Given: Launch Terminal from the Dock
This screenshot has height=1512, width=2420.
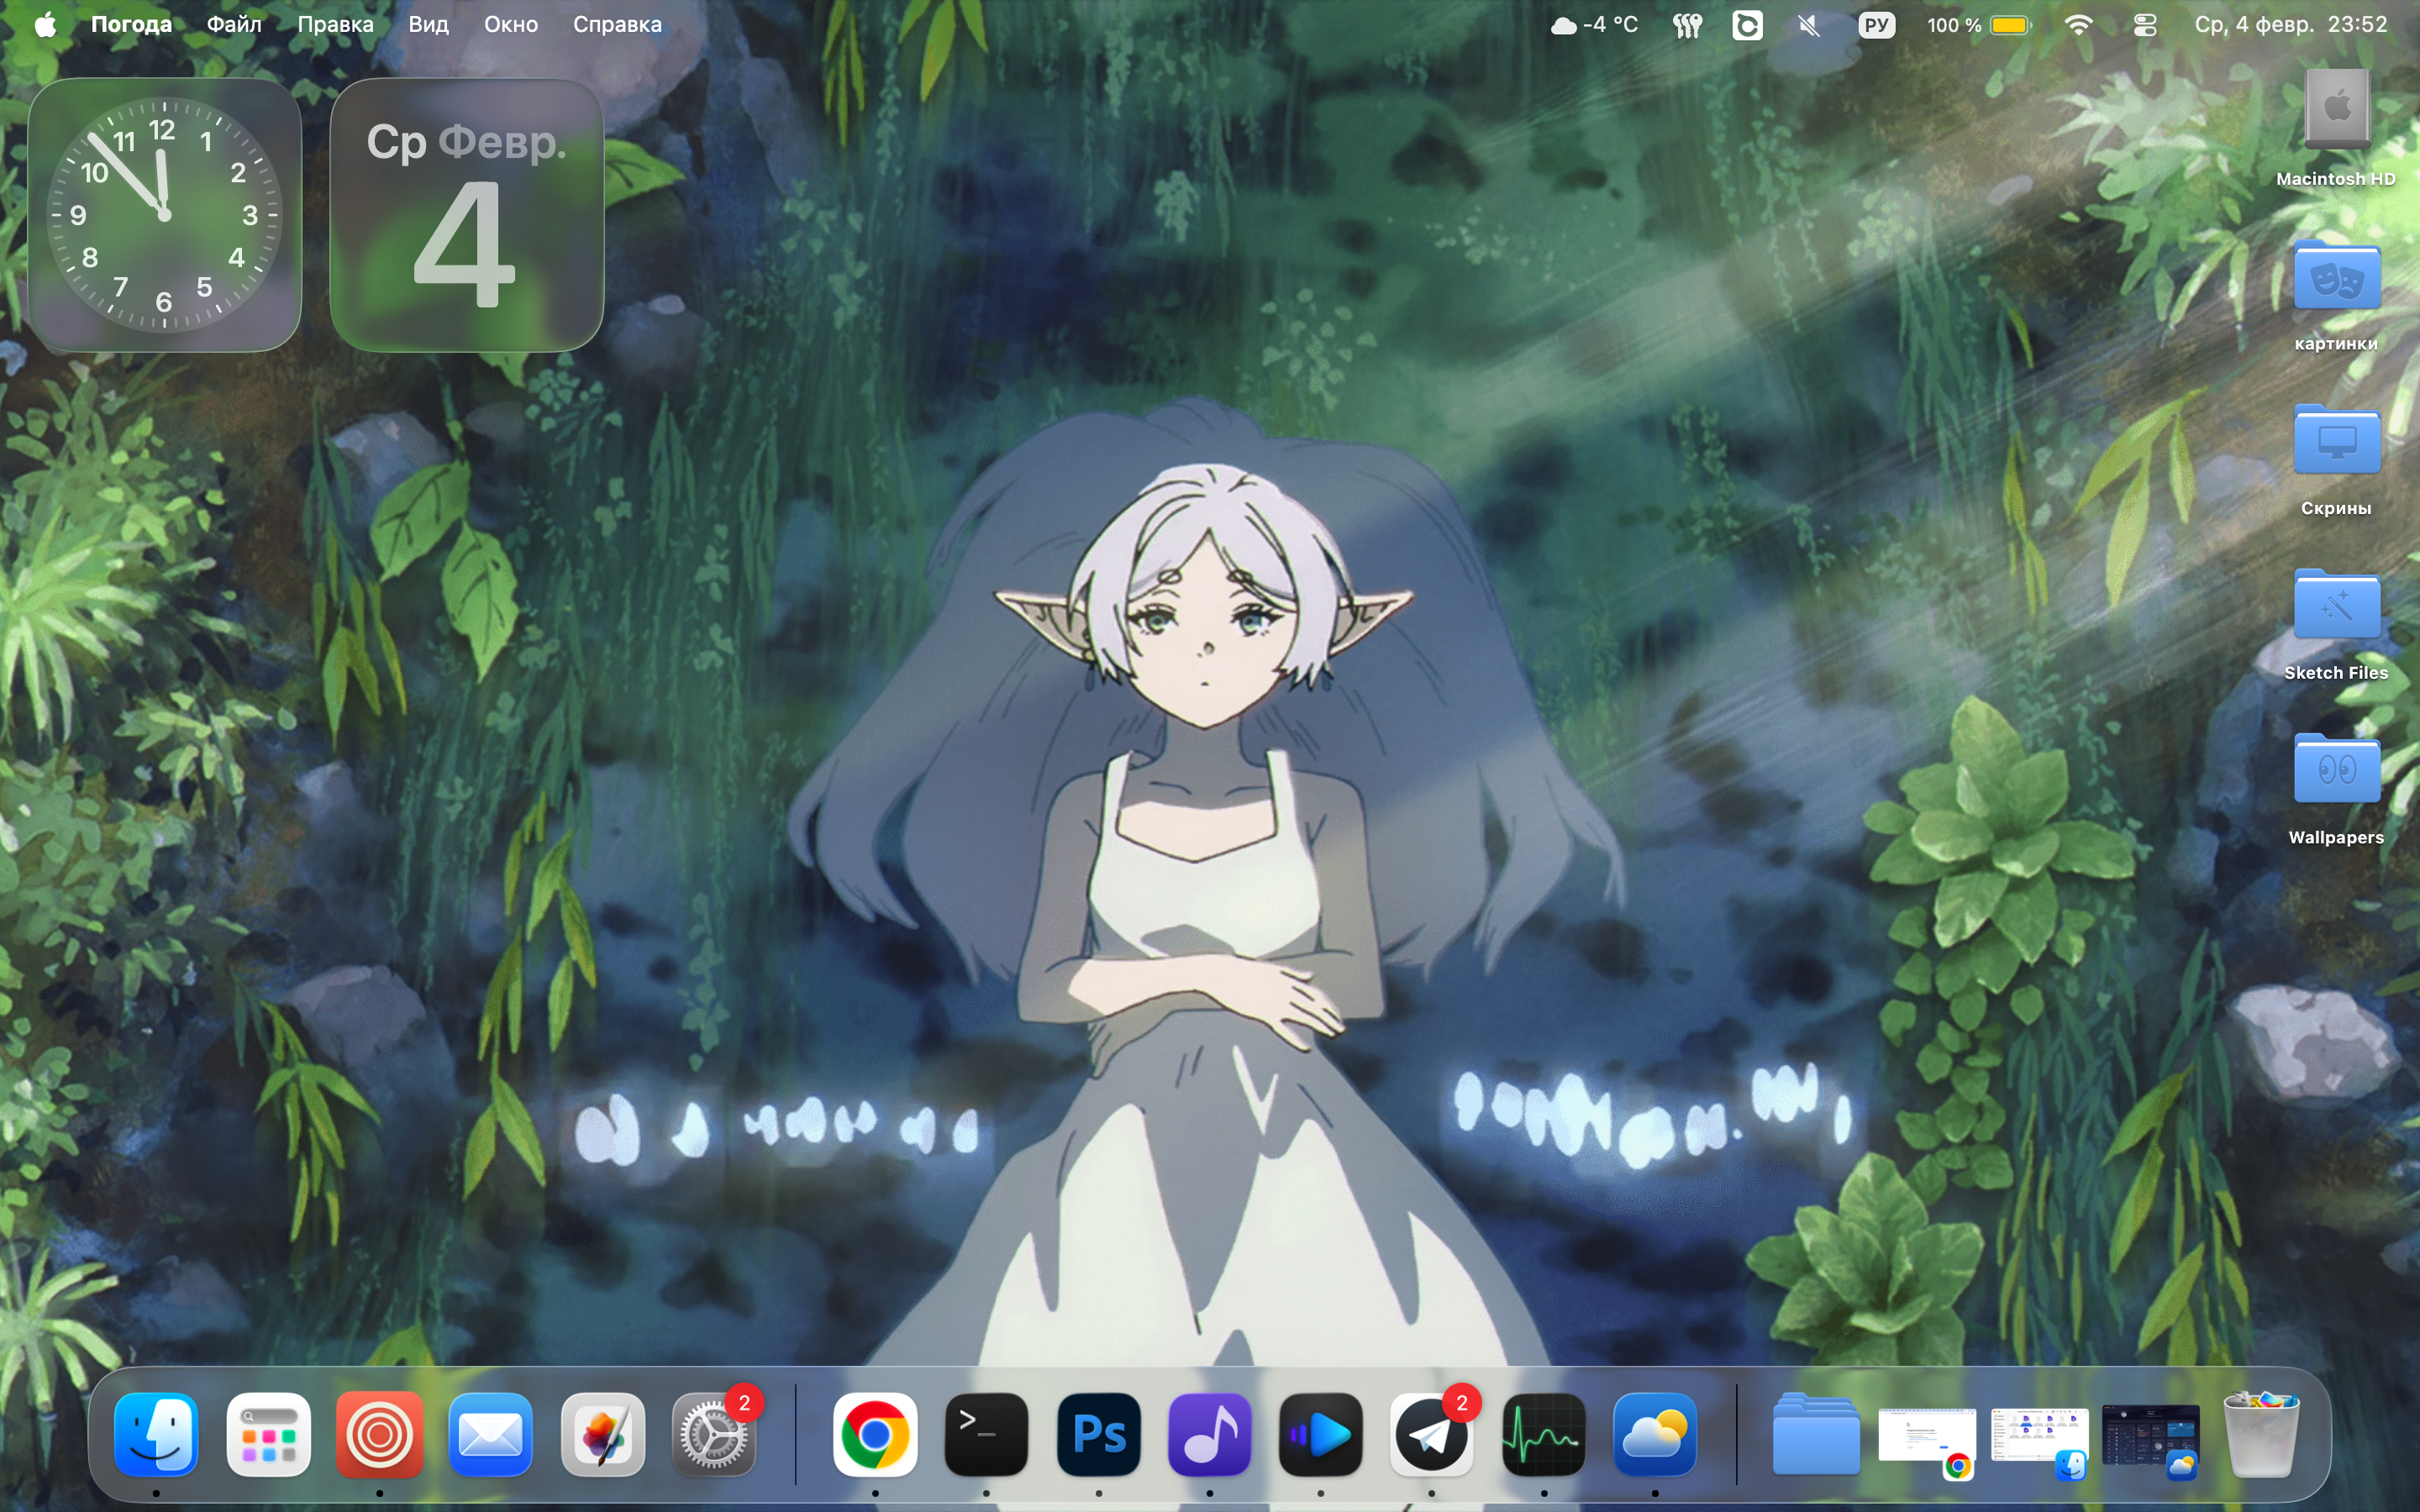Looking at the screenshot, I should 986,1435.
